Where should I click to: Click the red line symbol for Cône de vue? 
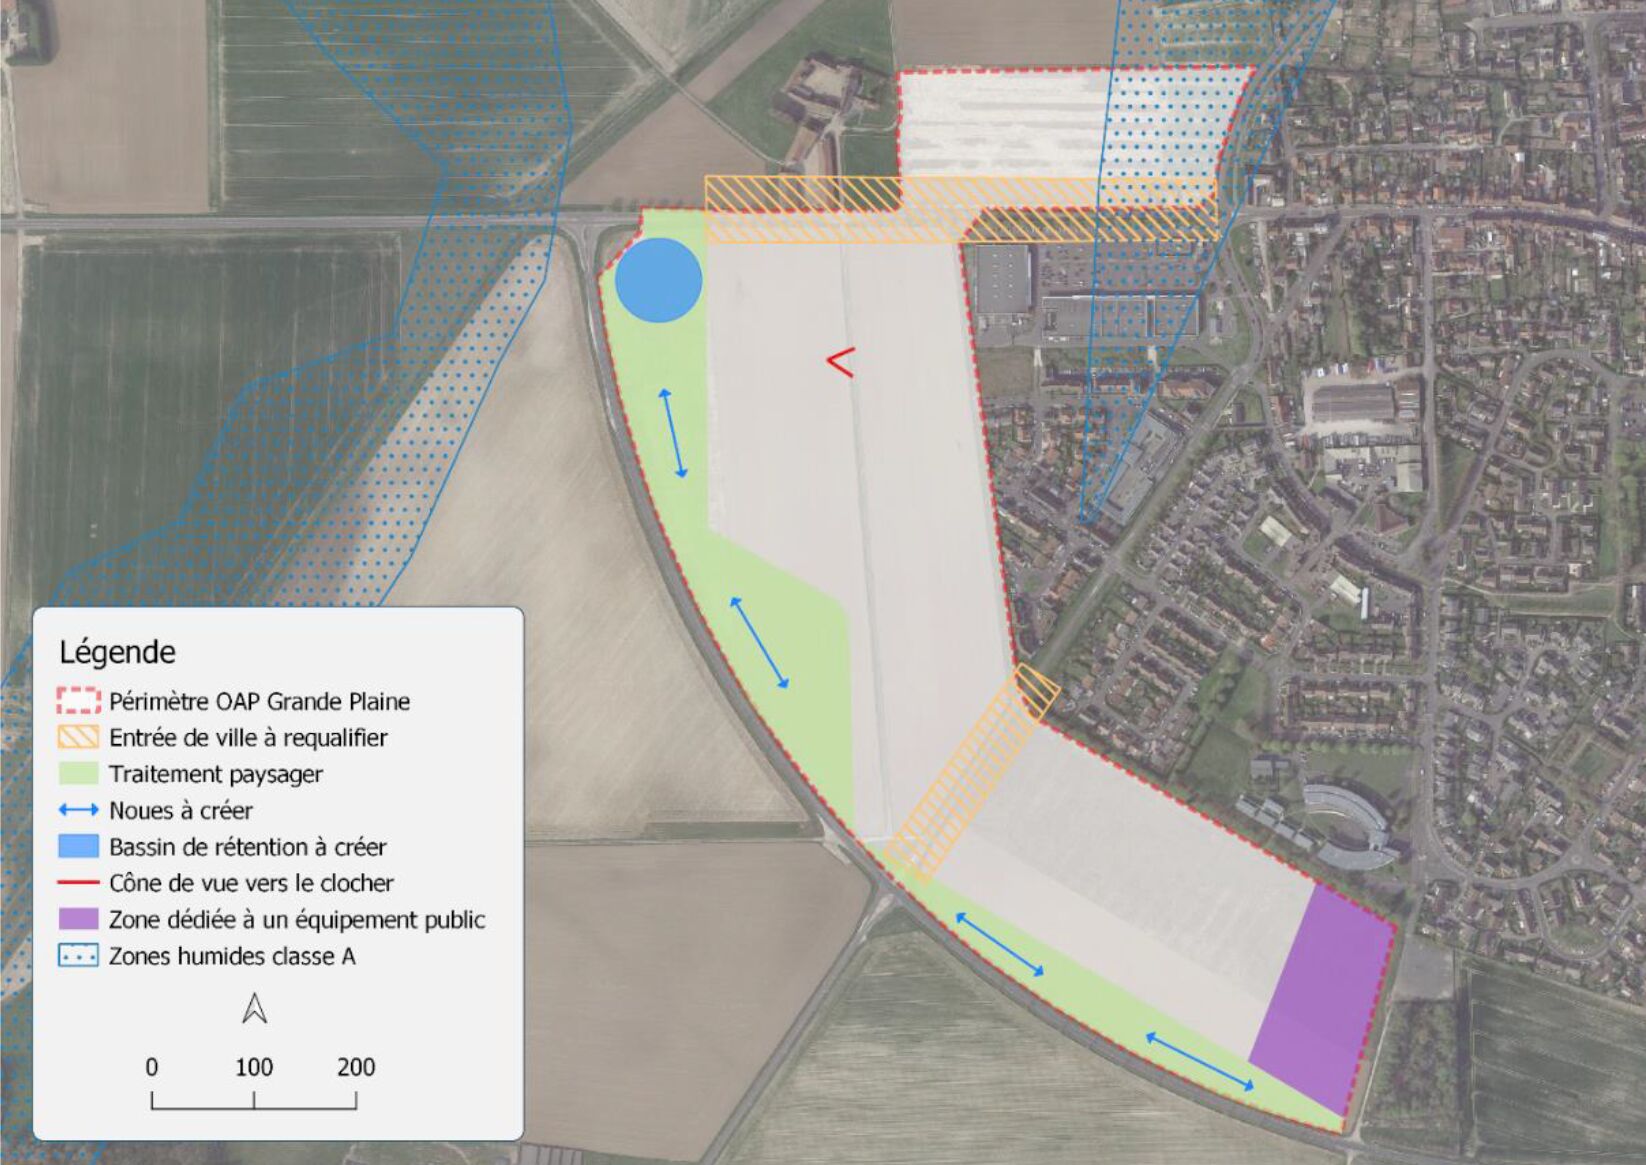(78, 883)
